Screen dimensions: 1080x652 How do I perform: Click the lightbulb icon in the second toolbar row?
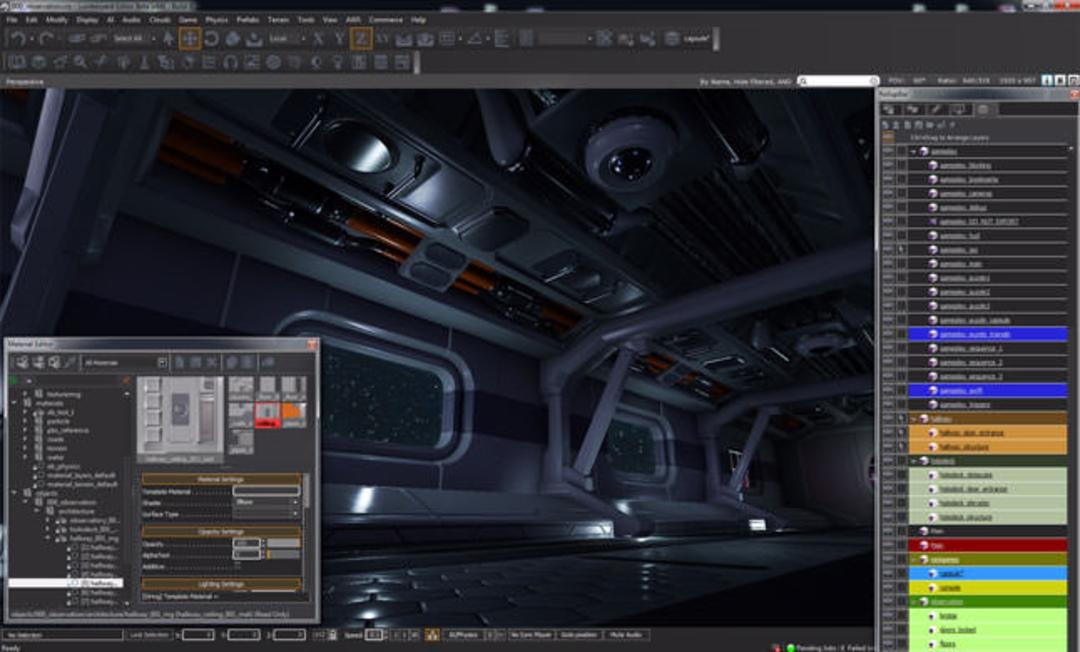click(338, 63)
